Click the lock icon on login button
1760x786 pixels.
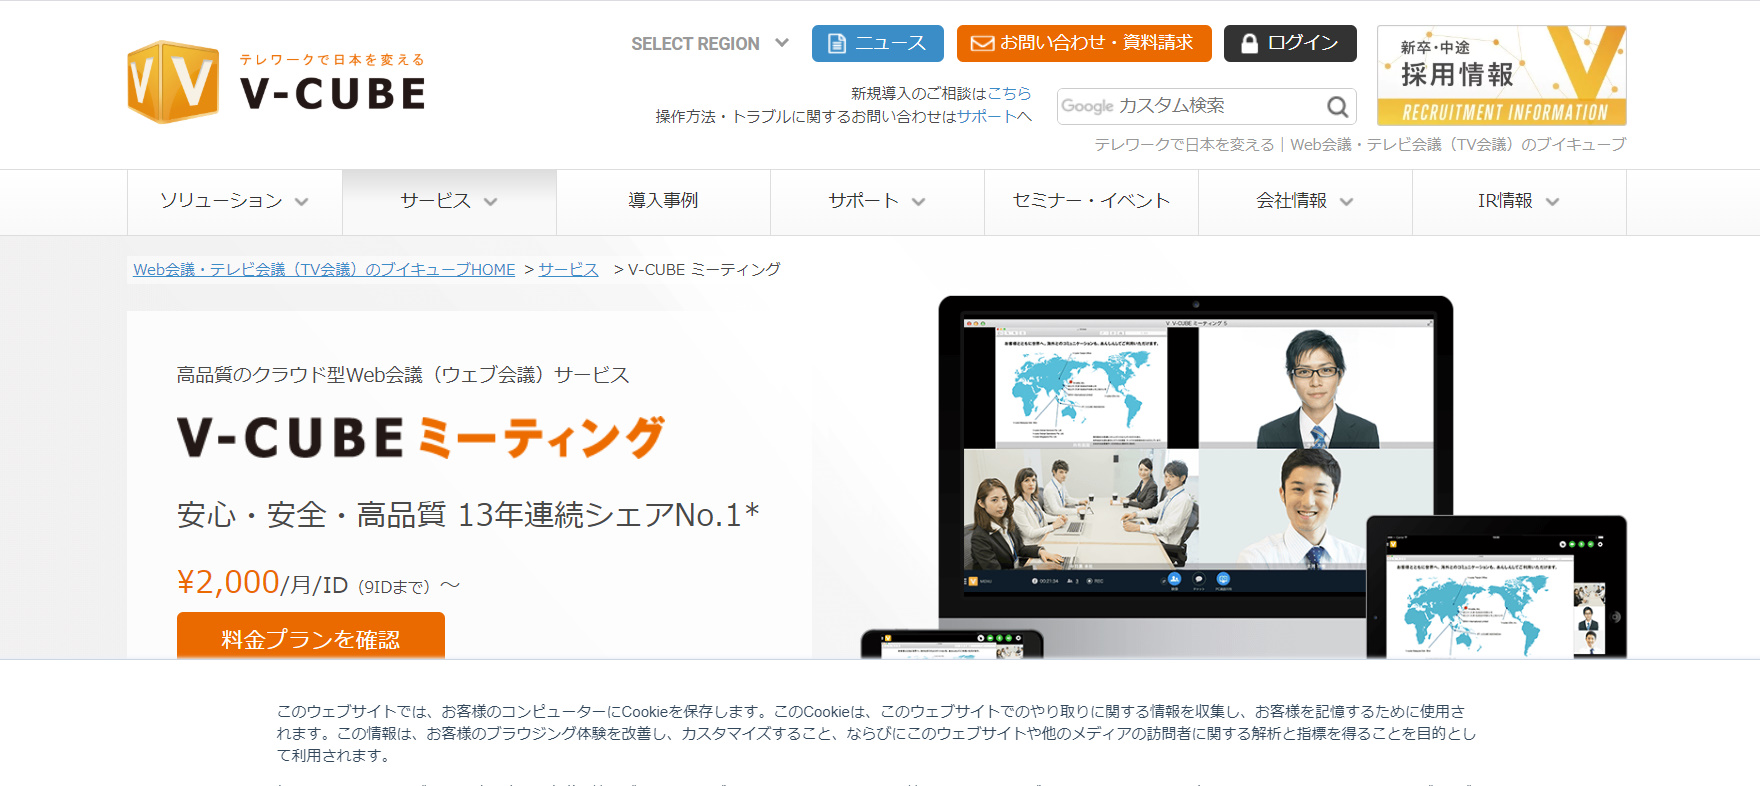click(1249, 44)
